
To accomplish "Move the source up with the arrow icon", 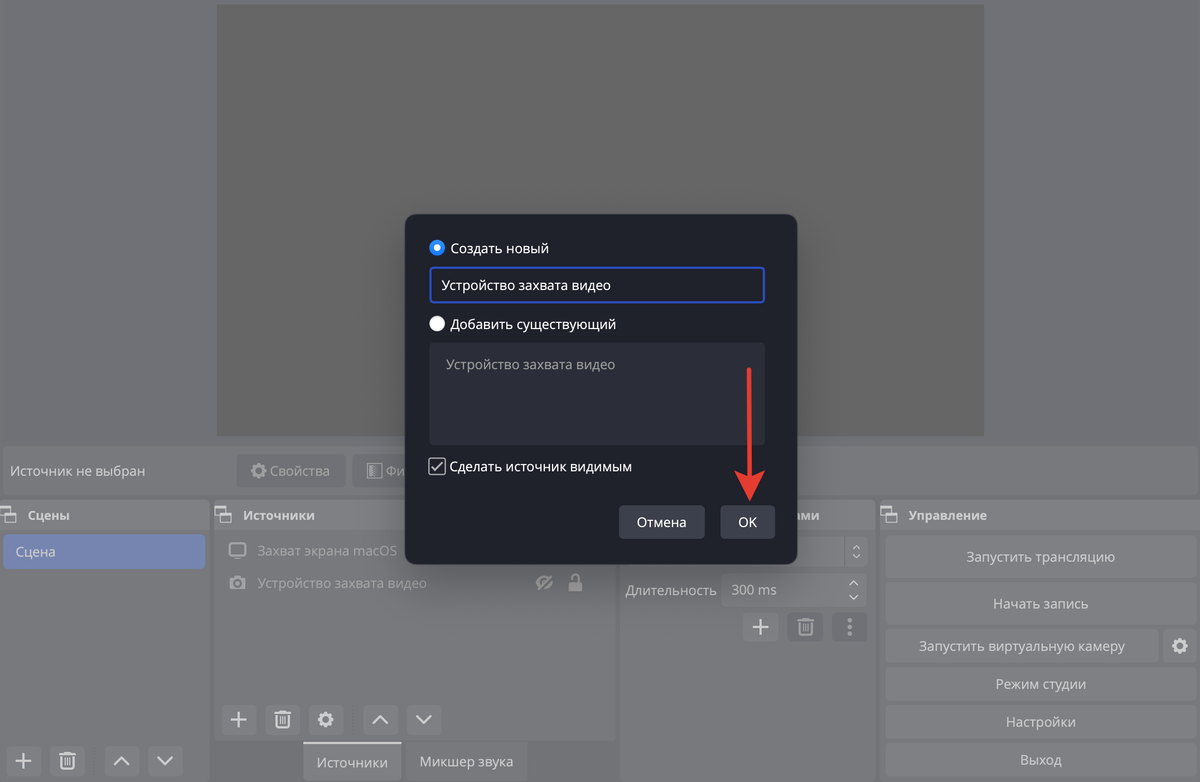I will 380,719.
